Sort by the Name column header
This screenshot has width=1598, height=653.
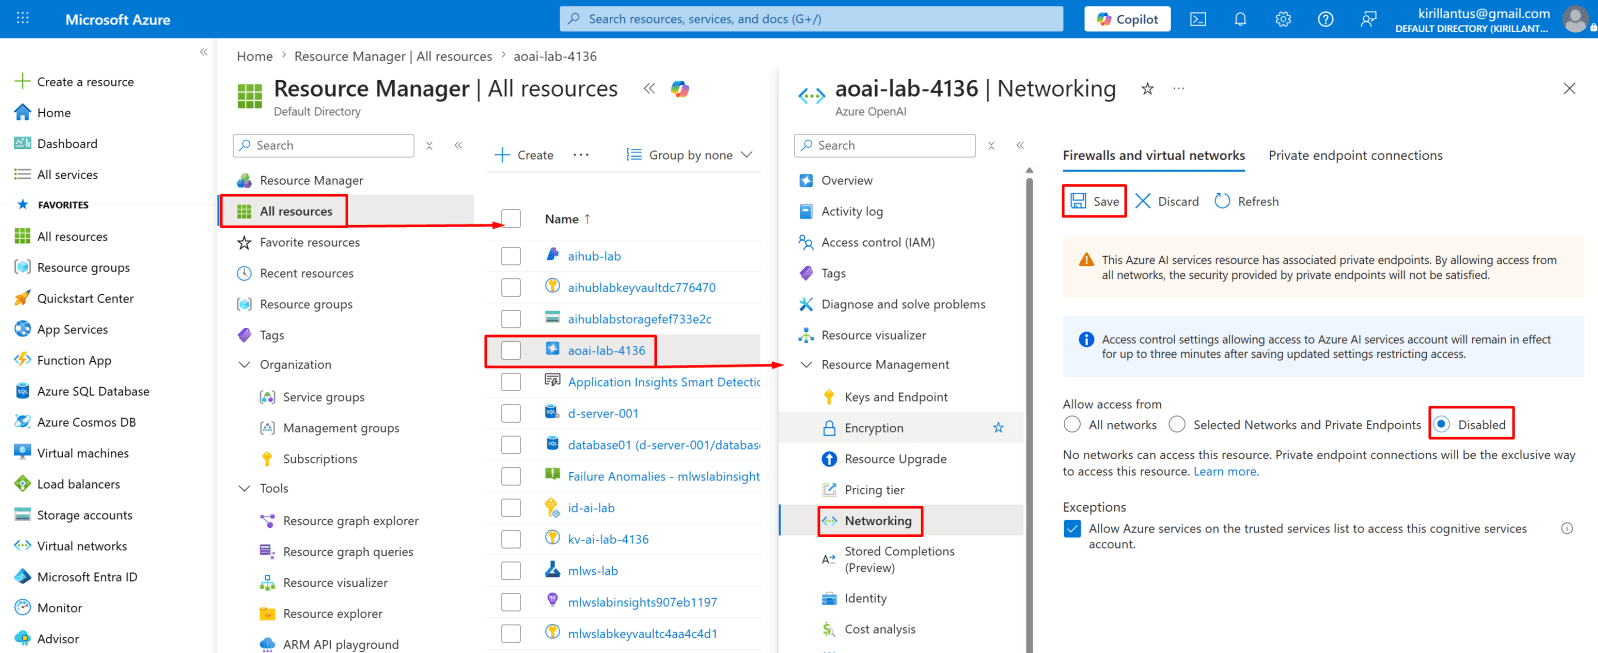point(567,219)
